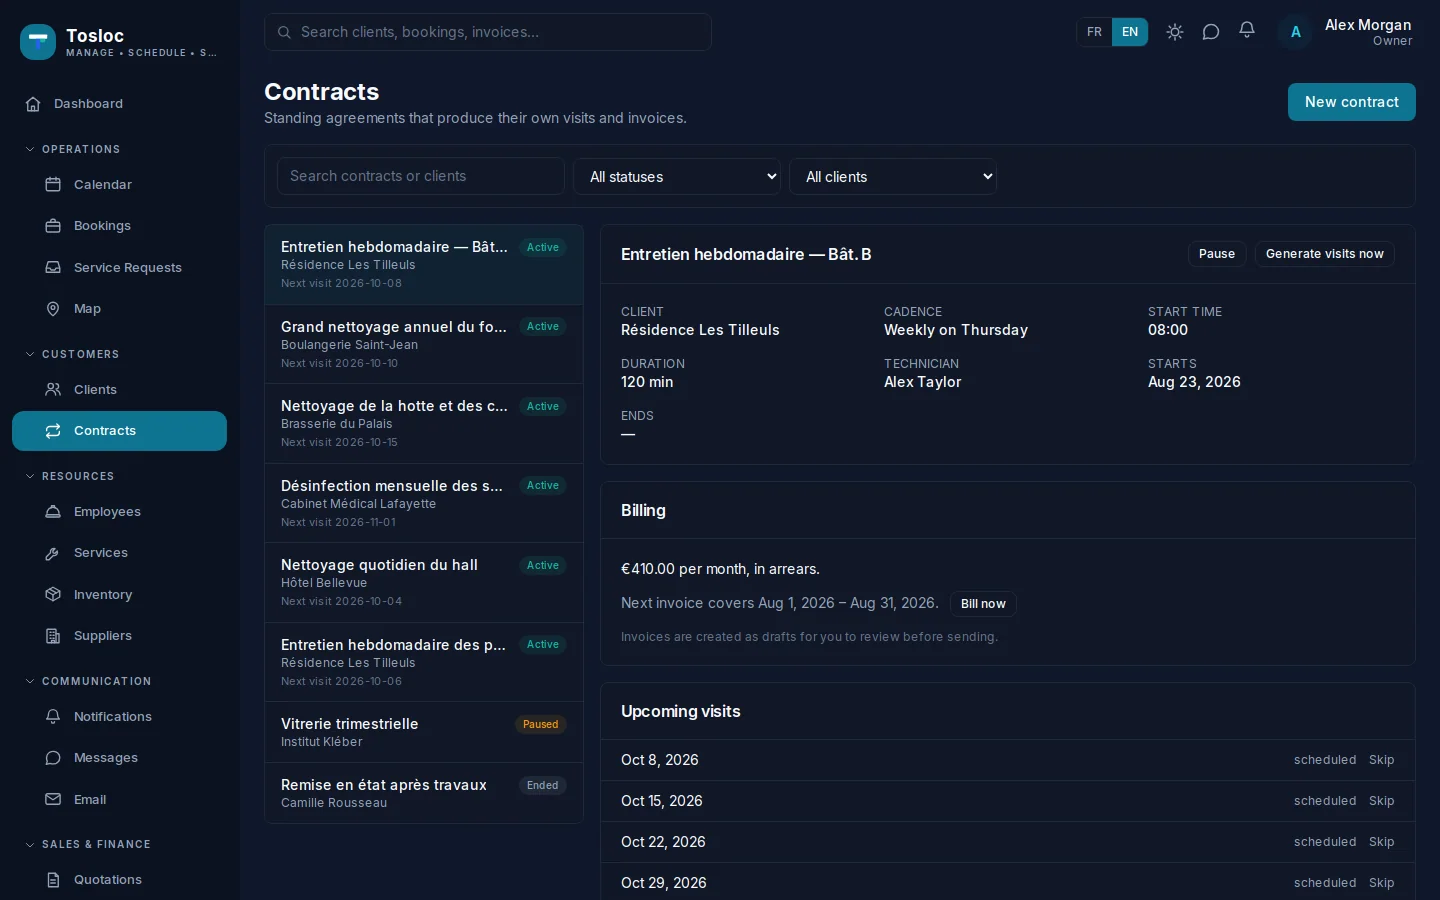The height and width of the screenshot is (900, 1440).
Task: Select Remise en état après travaux contract
Action: point(424,793)
